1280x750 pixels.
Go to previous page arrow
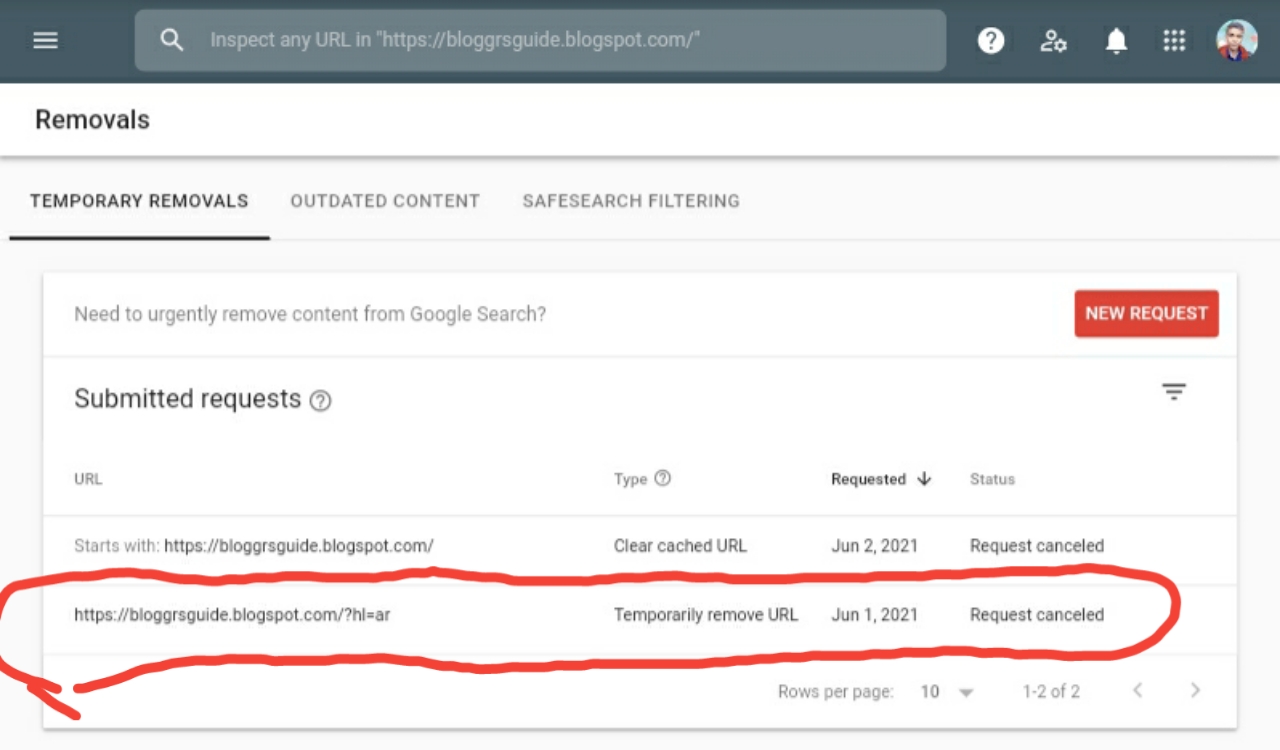coord(1137,691)
